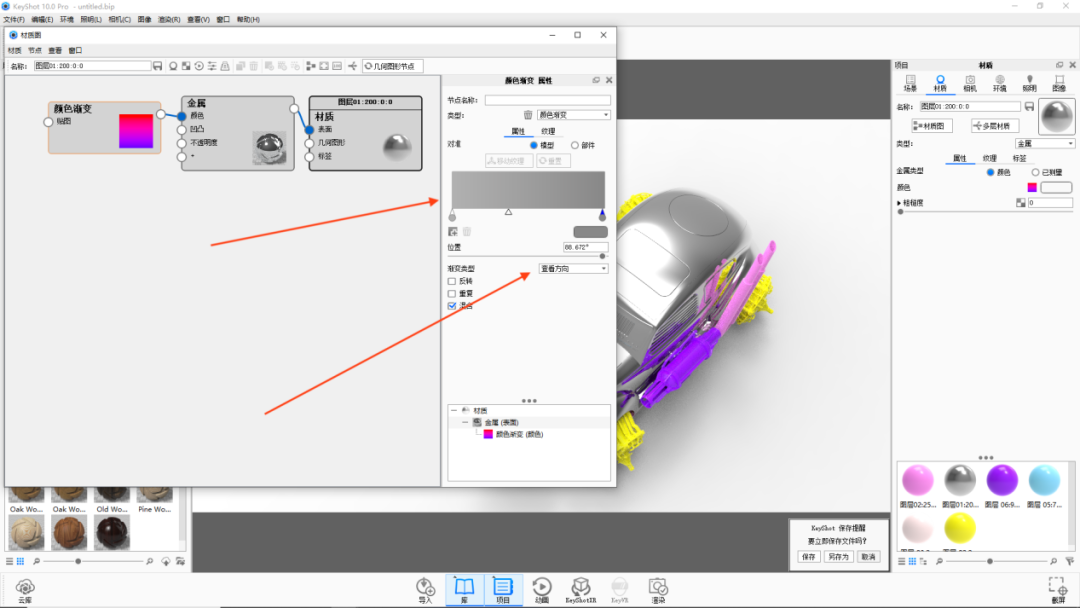Expand the 粗糙度 disclosure triangle
This screenshot has height=608, width=1080.
coord(899,203)
